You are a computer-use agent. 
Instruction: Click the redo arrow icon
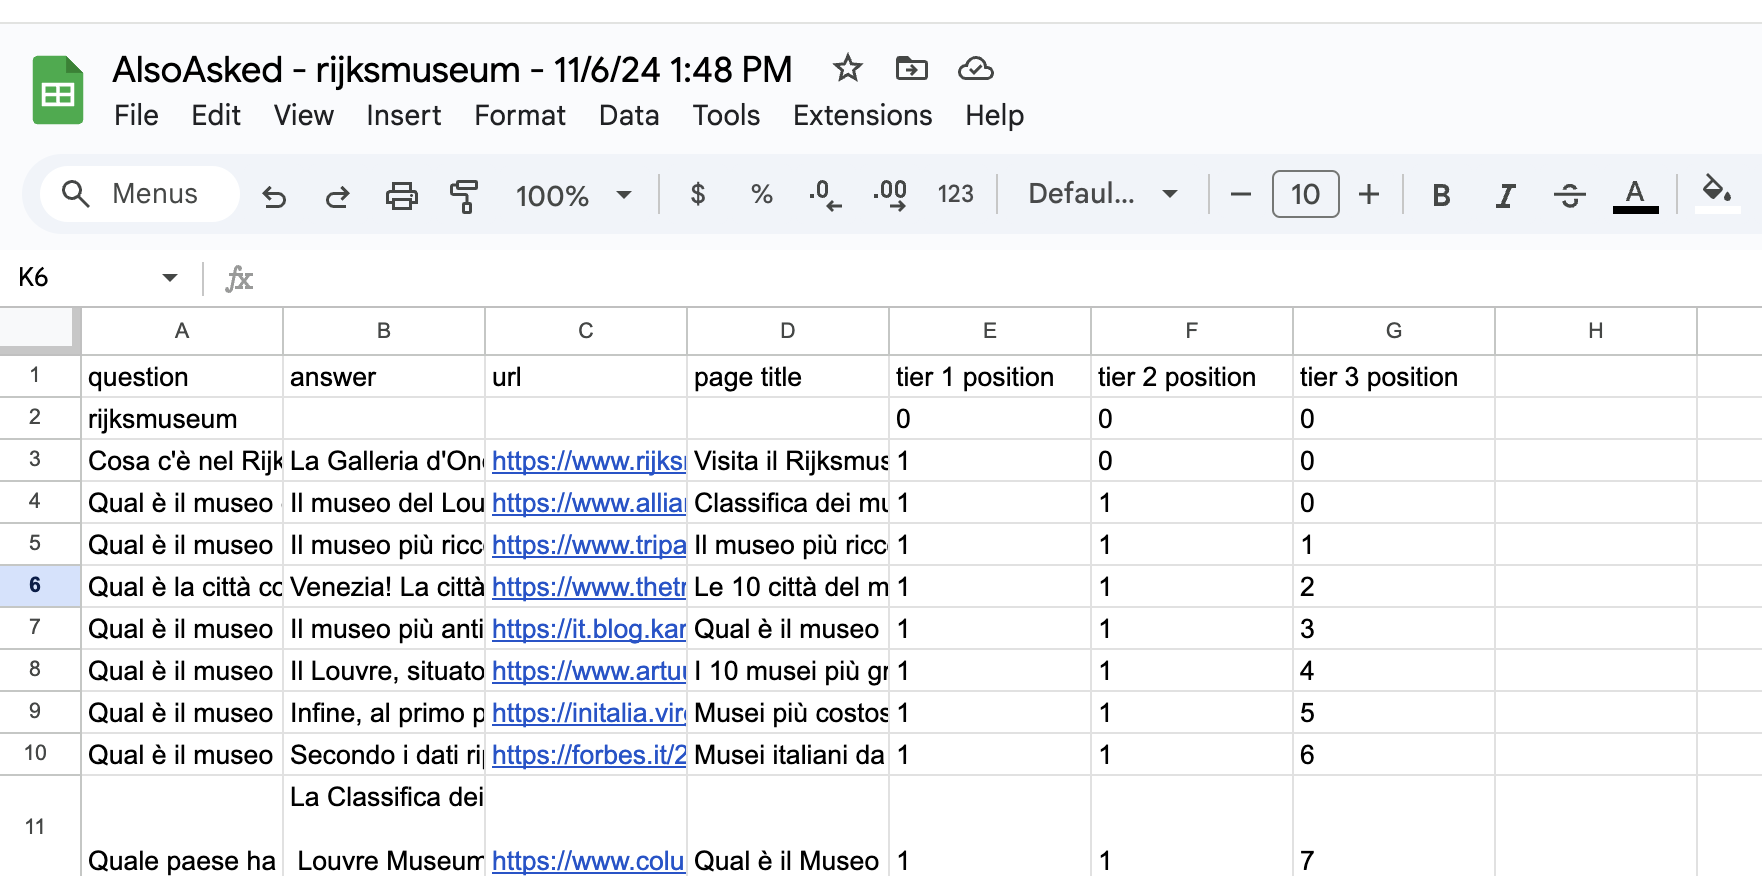tap(337, 196)
